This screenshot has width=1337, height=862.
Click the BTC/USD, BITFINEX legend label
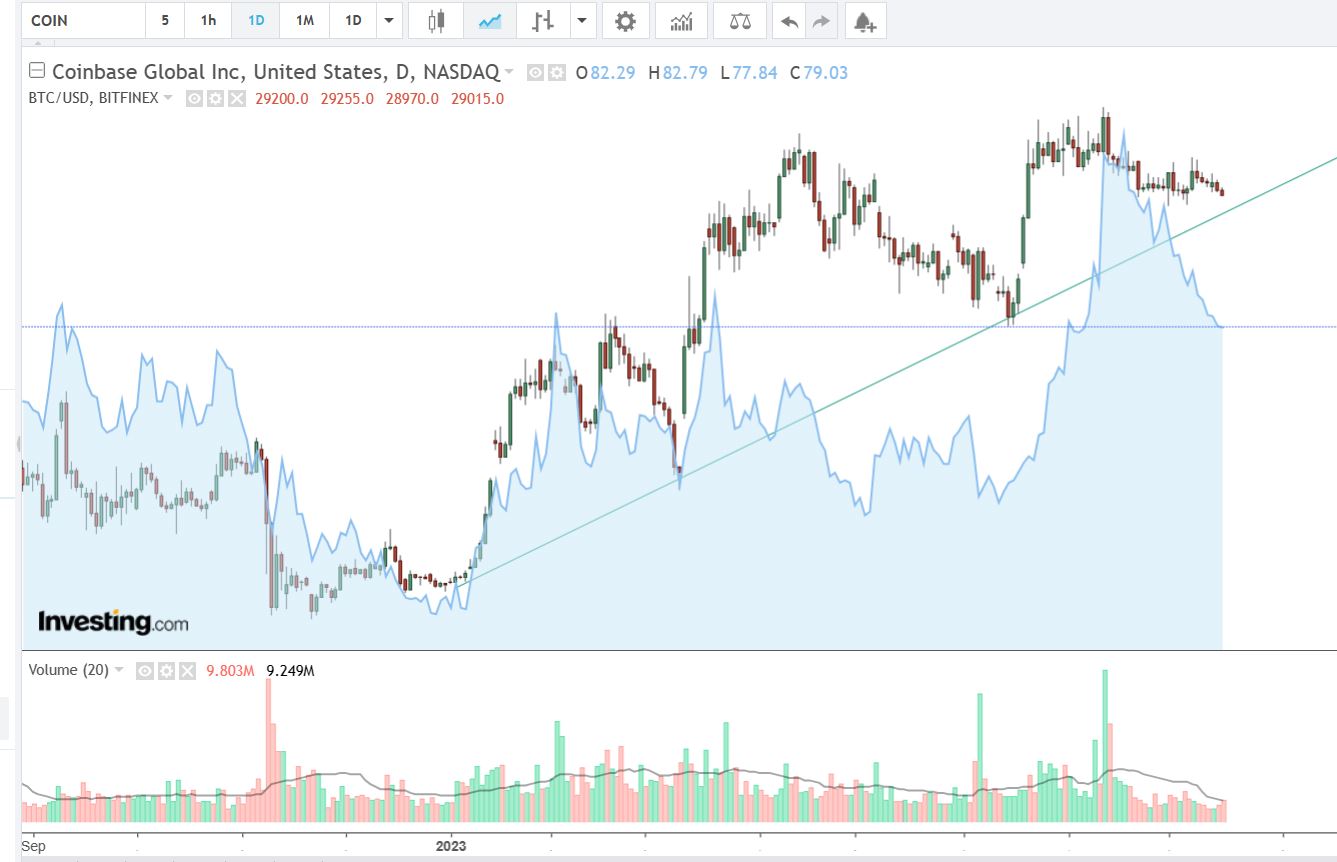point(93,98)
